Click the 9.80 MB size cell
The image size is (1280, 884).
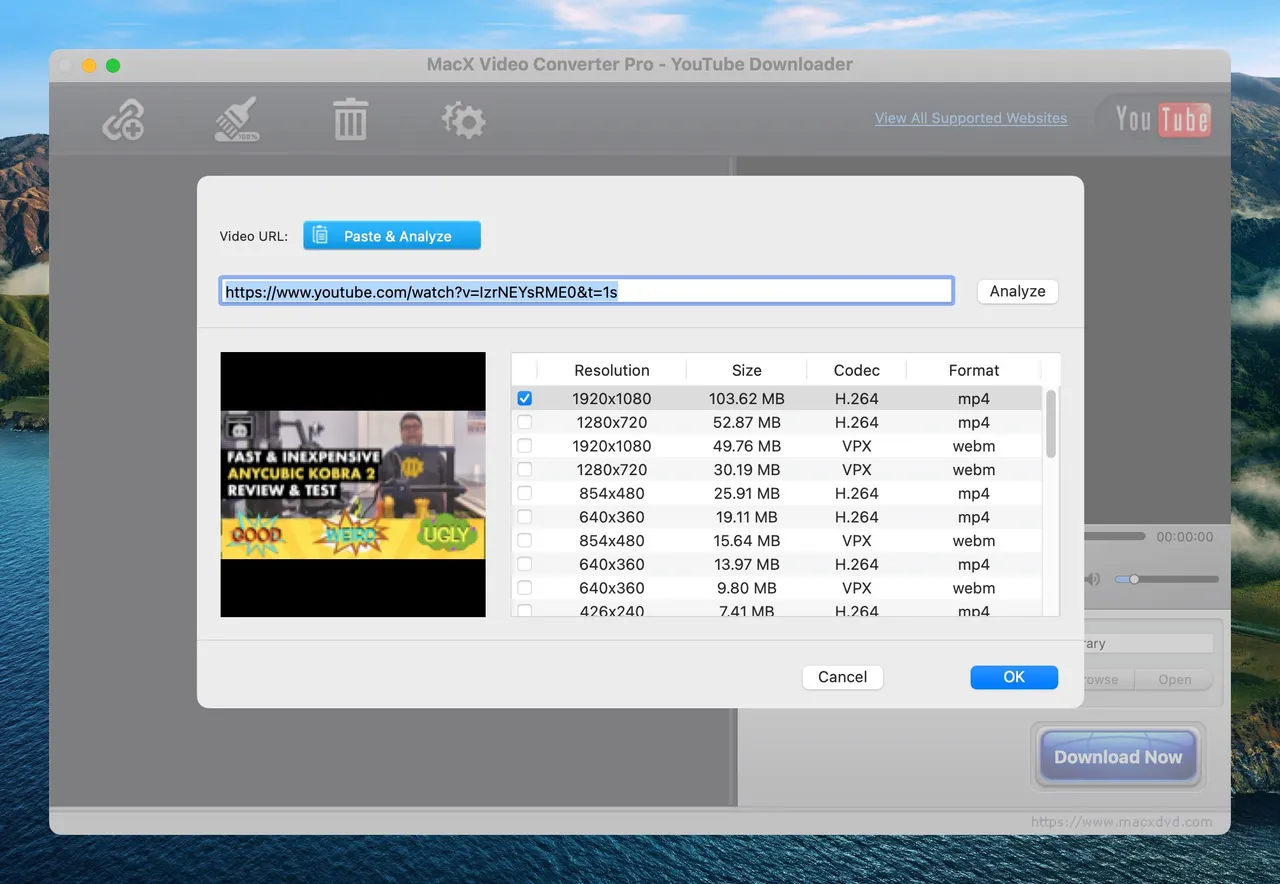(x=746, y=588)
